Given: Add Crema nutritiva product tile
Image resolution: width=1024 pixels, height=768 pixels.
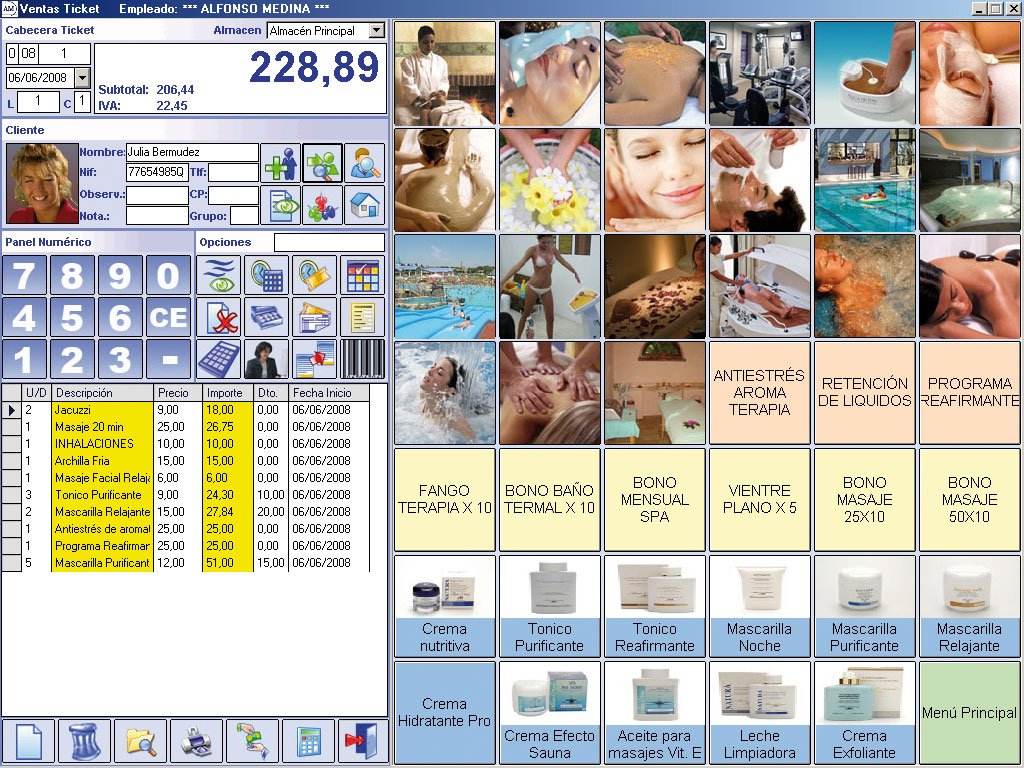Looking at the screenshot, I should pyautogui.click(x=445, y=606).
